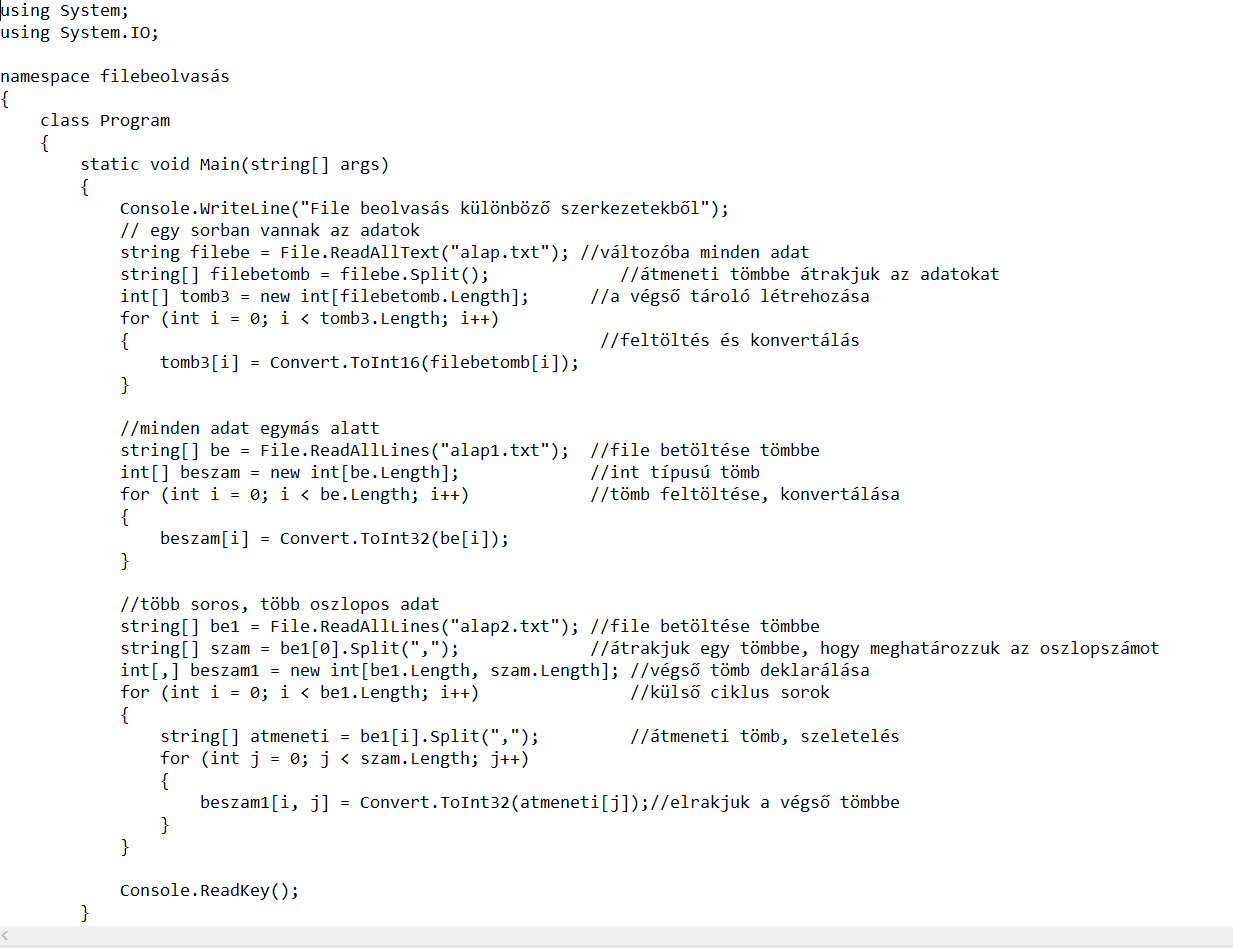Click the Console.ReadKey call
Viewport: 1233px width, 948px height.
tap(208, 890)
